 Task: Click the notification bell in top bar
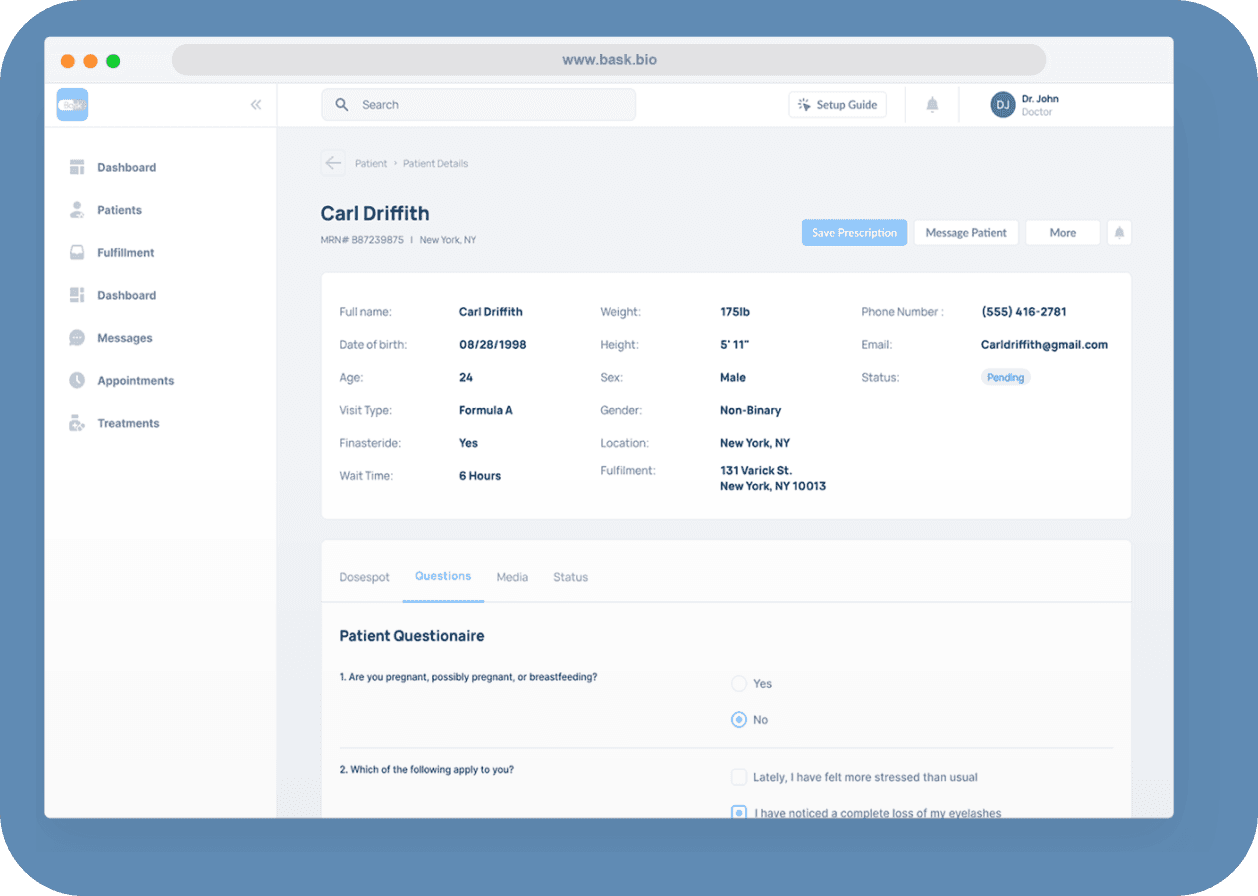tap(932, 105)
